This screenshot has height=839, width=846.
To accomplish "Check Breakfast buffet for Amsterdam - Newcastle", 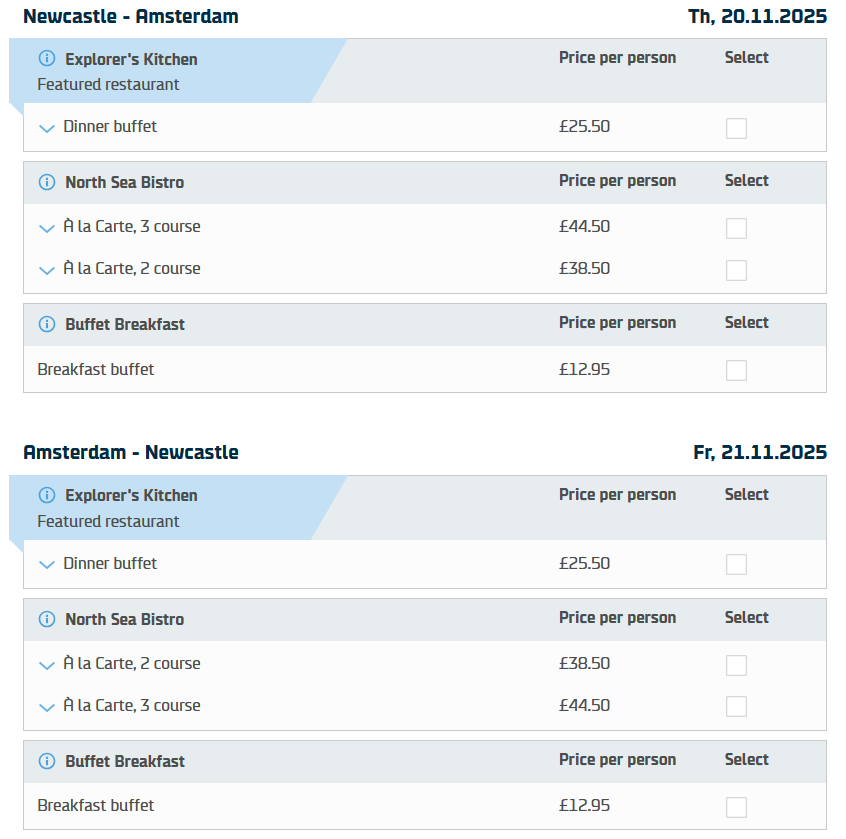I will tap(736, 807).
